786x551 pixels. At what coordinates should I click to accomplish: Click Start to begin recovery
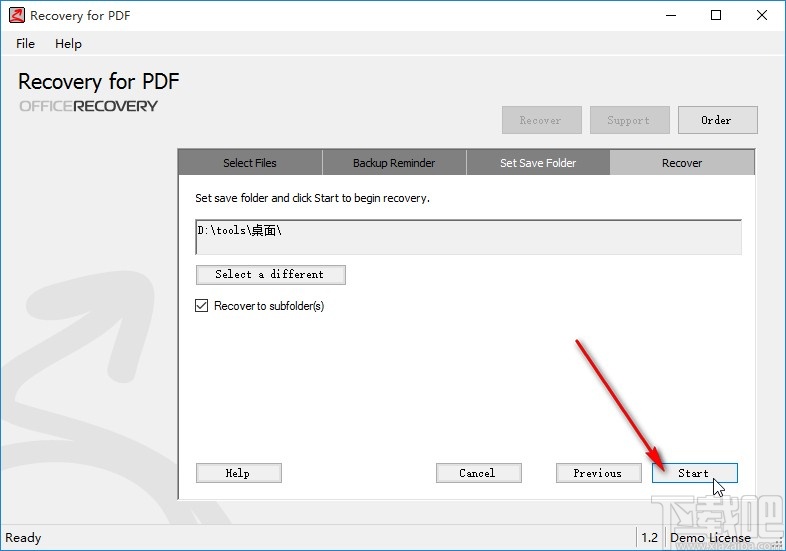(x=694, y=473)
